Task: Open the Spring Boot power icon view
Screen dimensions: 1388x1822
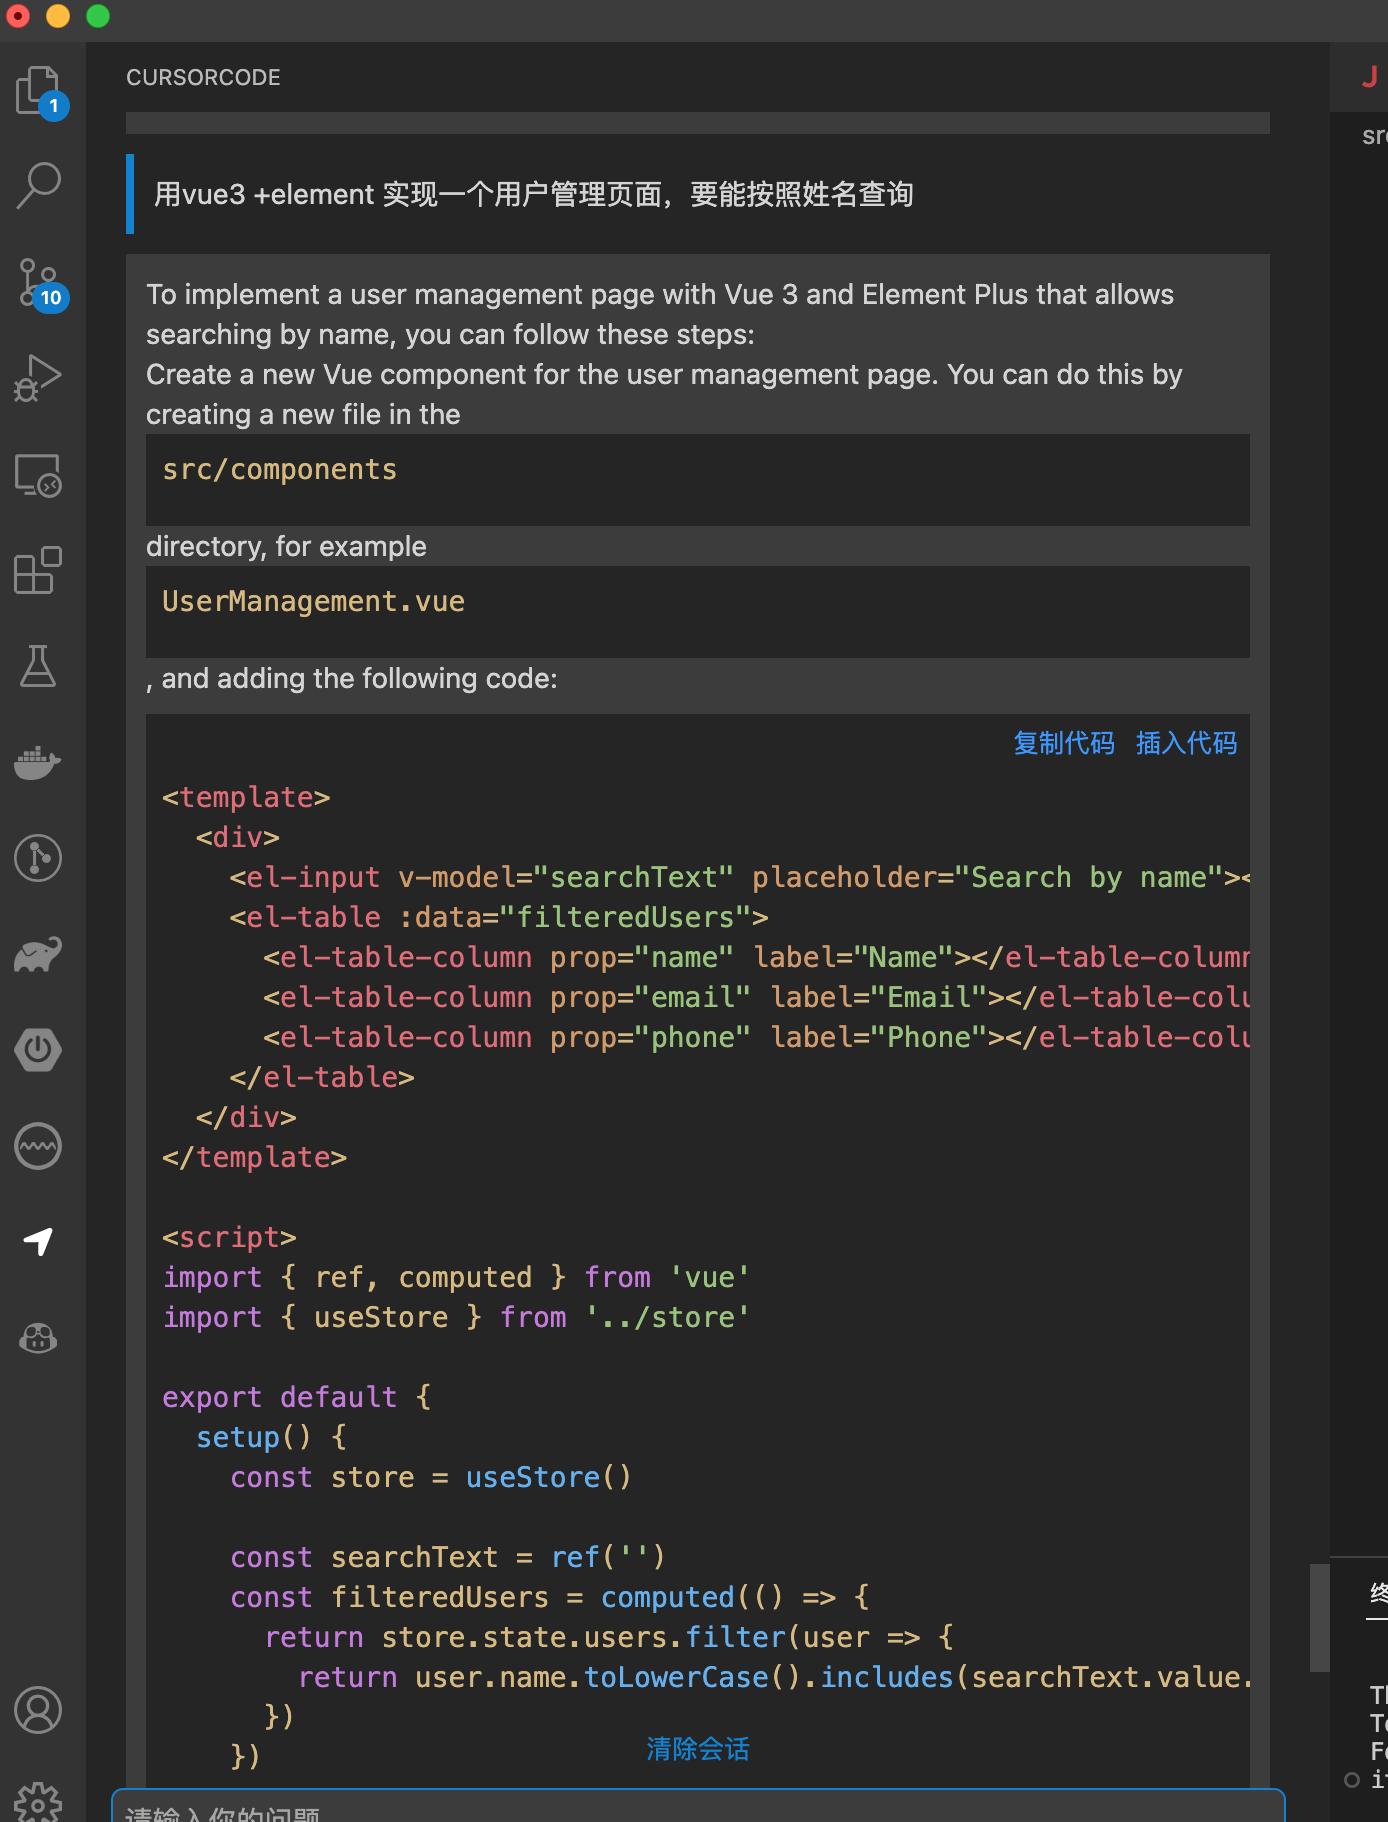Action: tap(39, 1050)
